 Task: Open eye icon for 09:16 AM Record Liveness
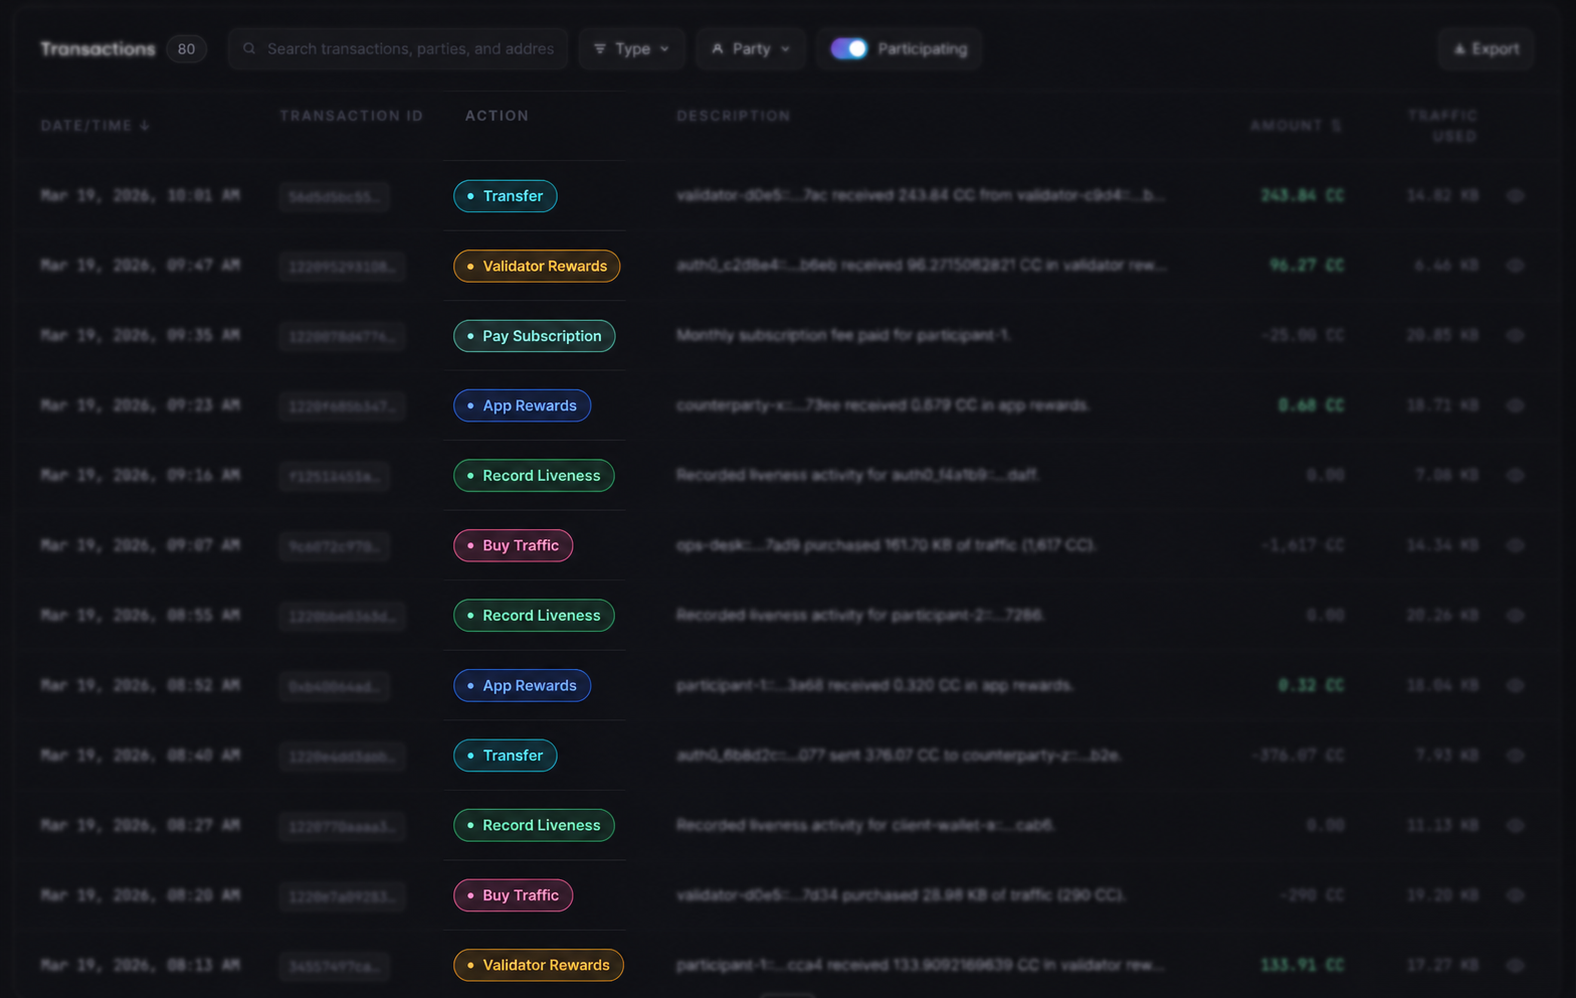1515,476
